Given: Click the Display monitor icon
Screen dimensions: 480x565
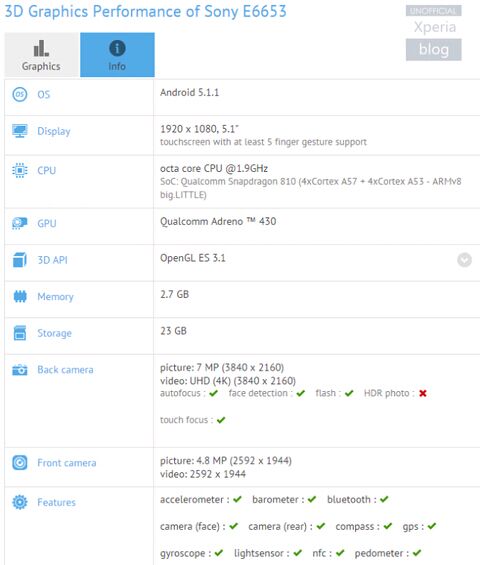Looking at the screenshot, I should click(20, 131).
